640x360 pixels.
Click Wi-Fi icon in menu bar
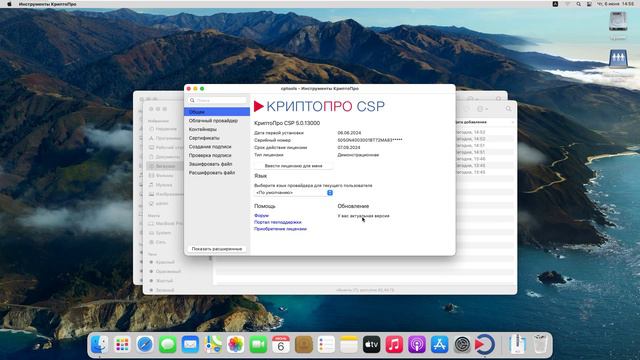click(567, 4)
